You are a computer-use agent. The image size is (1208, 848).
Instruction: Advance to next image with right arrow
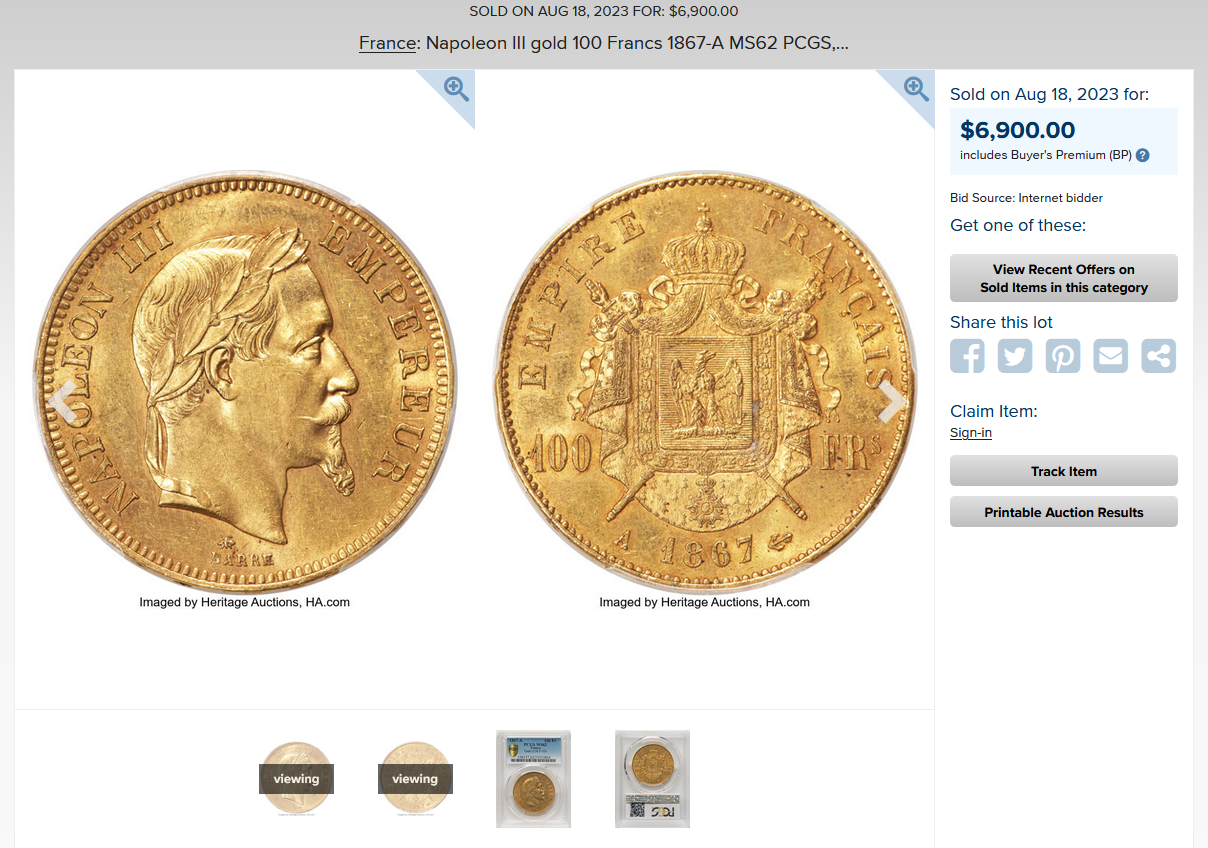pos(890,402)
